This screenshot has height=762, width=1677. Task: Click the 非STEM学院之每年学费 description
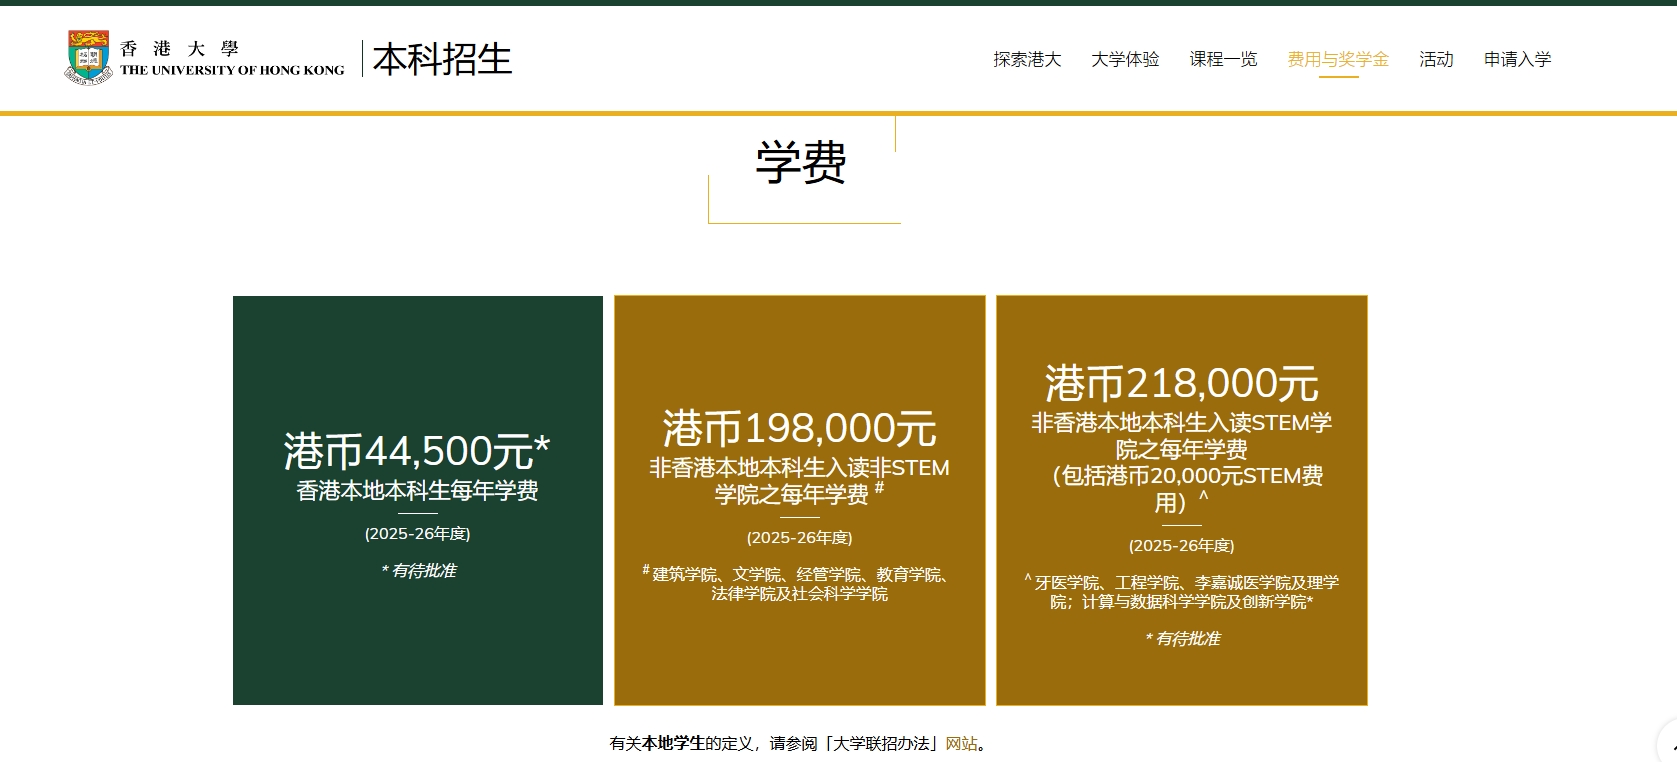pos(800,481)
